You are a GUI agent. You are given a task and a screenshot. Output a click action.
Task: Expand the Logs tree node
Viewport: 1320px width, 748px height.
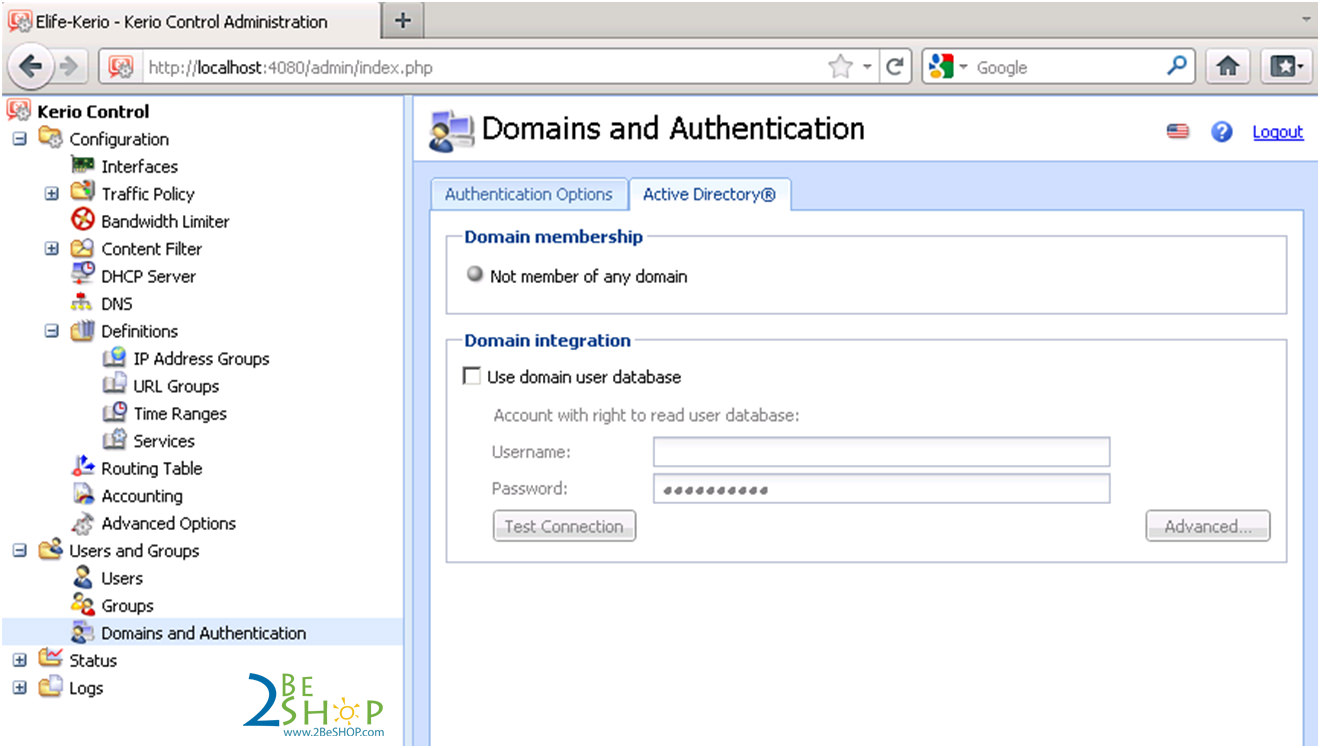click(x=19, y=688)
